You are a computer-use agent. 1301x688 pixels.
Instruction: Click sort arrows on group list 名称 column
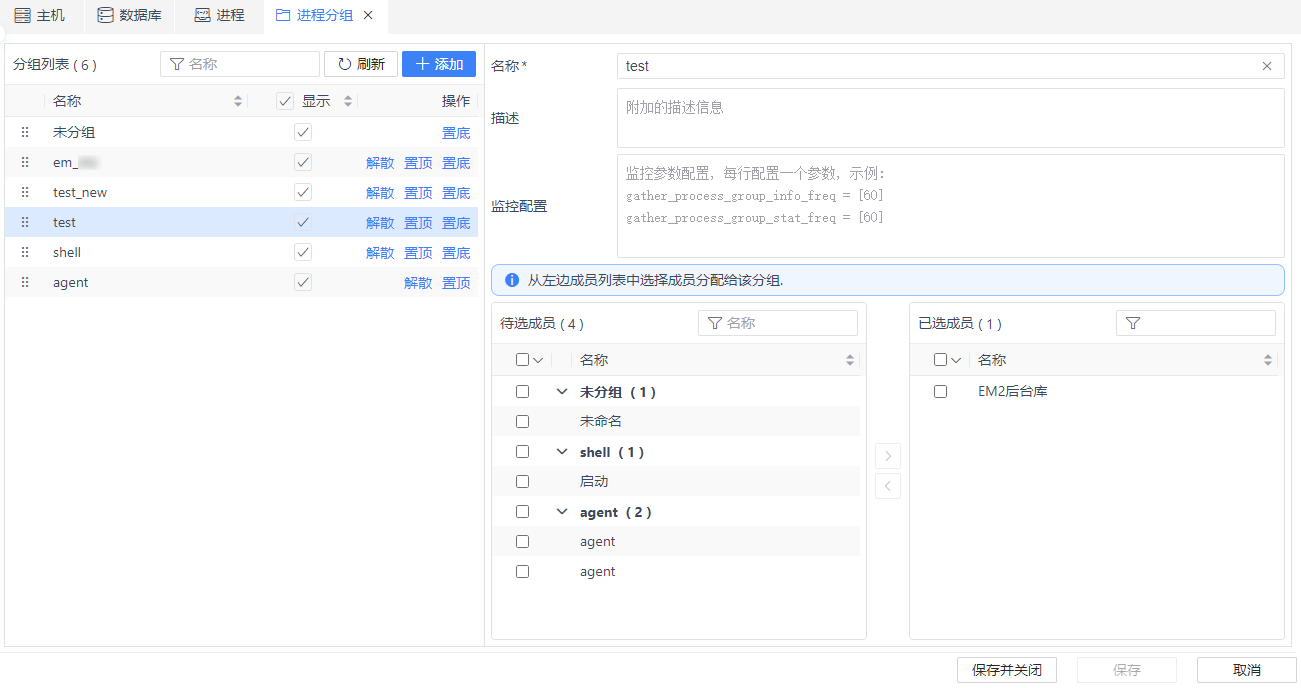[238, 101]
